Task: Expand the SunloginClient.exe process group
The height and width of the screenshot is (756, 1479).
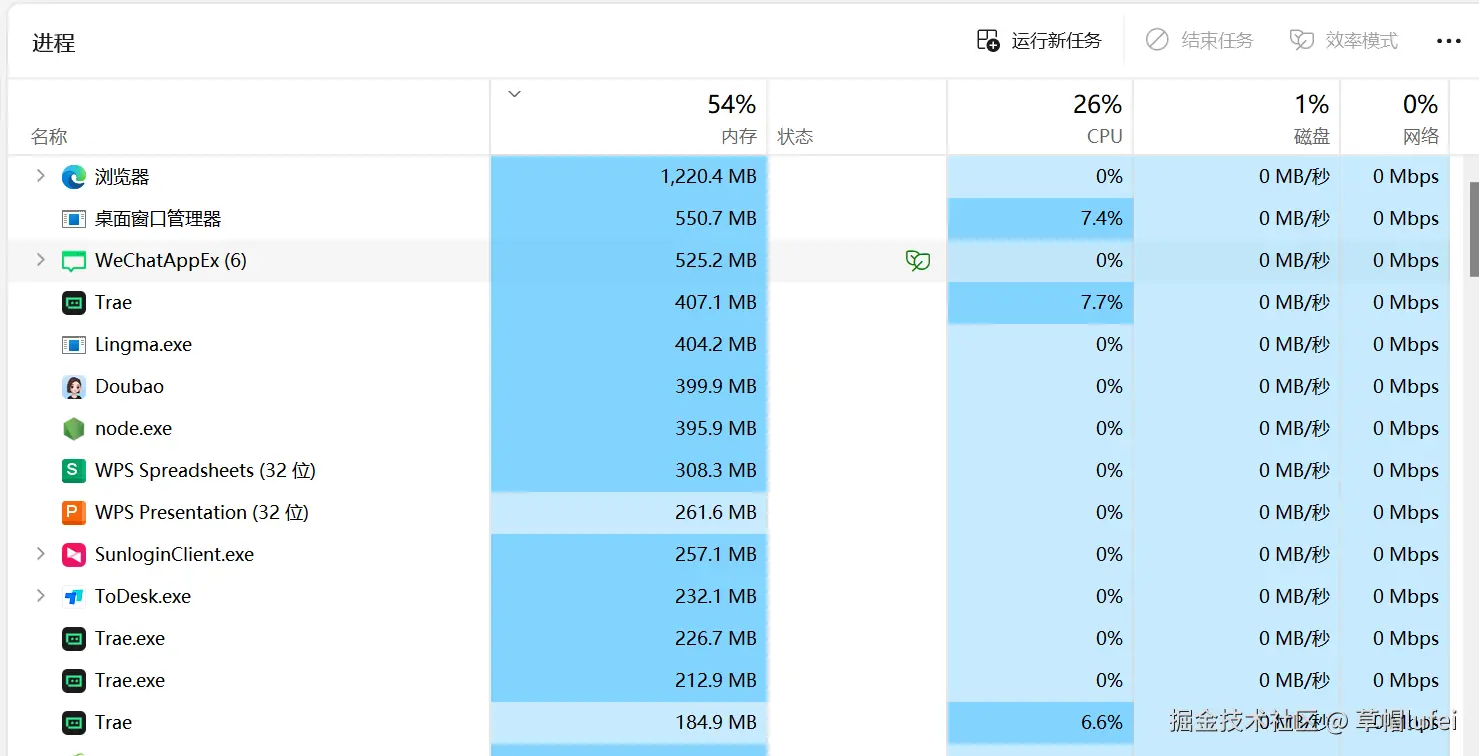Action: point(40,554)
